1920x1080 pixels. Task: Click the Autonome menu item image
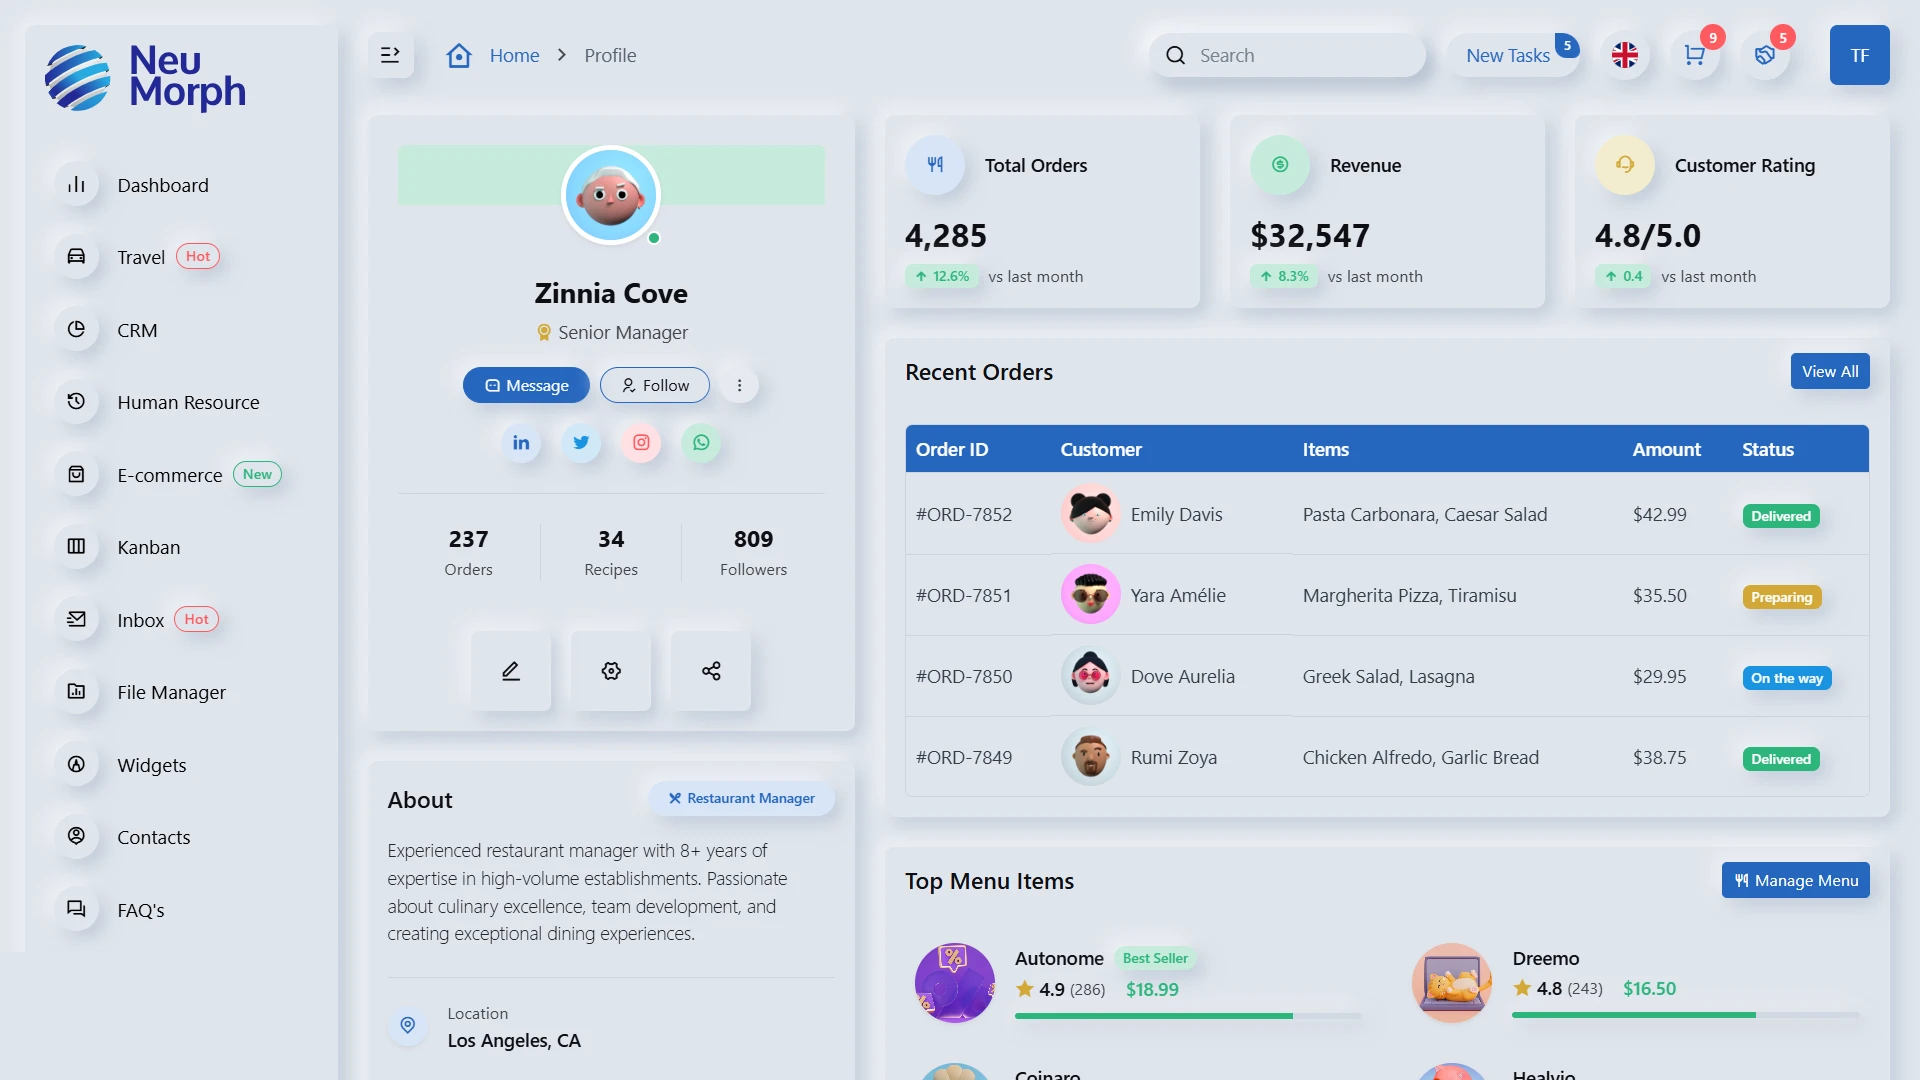[955, 983]
